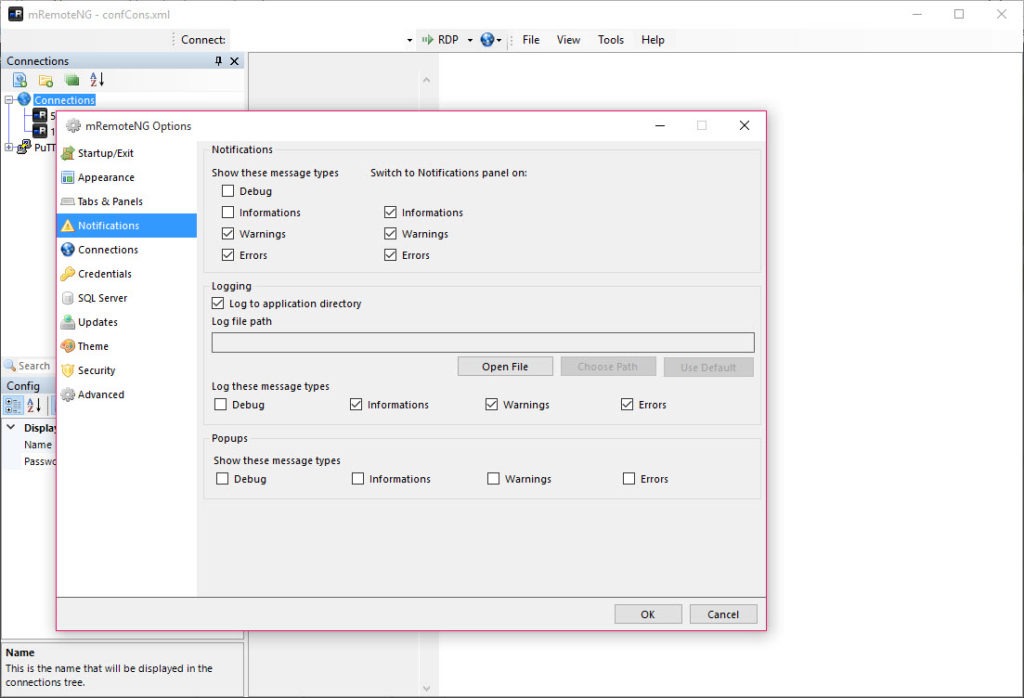Image resolution: width=1024 pixels, height=698 pixels.
Task: Uncheck Errors under Notifications message types
Action: point(228,255)
